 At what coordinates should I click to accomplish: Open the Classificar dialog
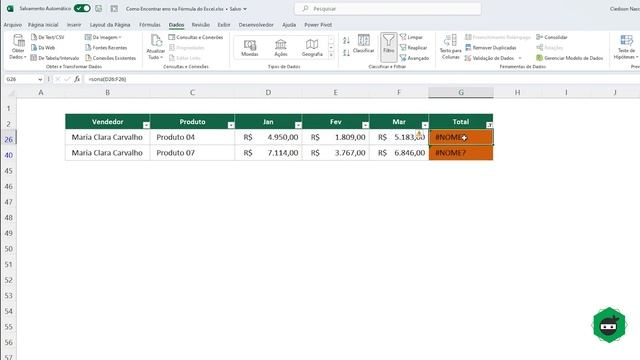(x=363, y=44)
